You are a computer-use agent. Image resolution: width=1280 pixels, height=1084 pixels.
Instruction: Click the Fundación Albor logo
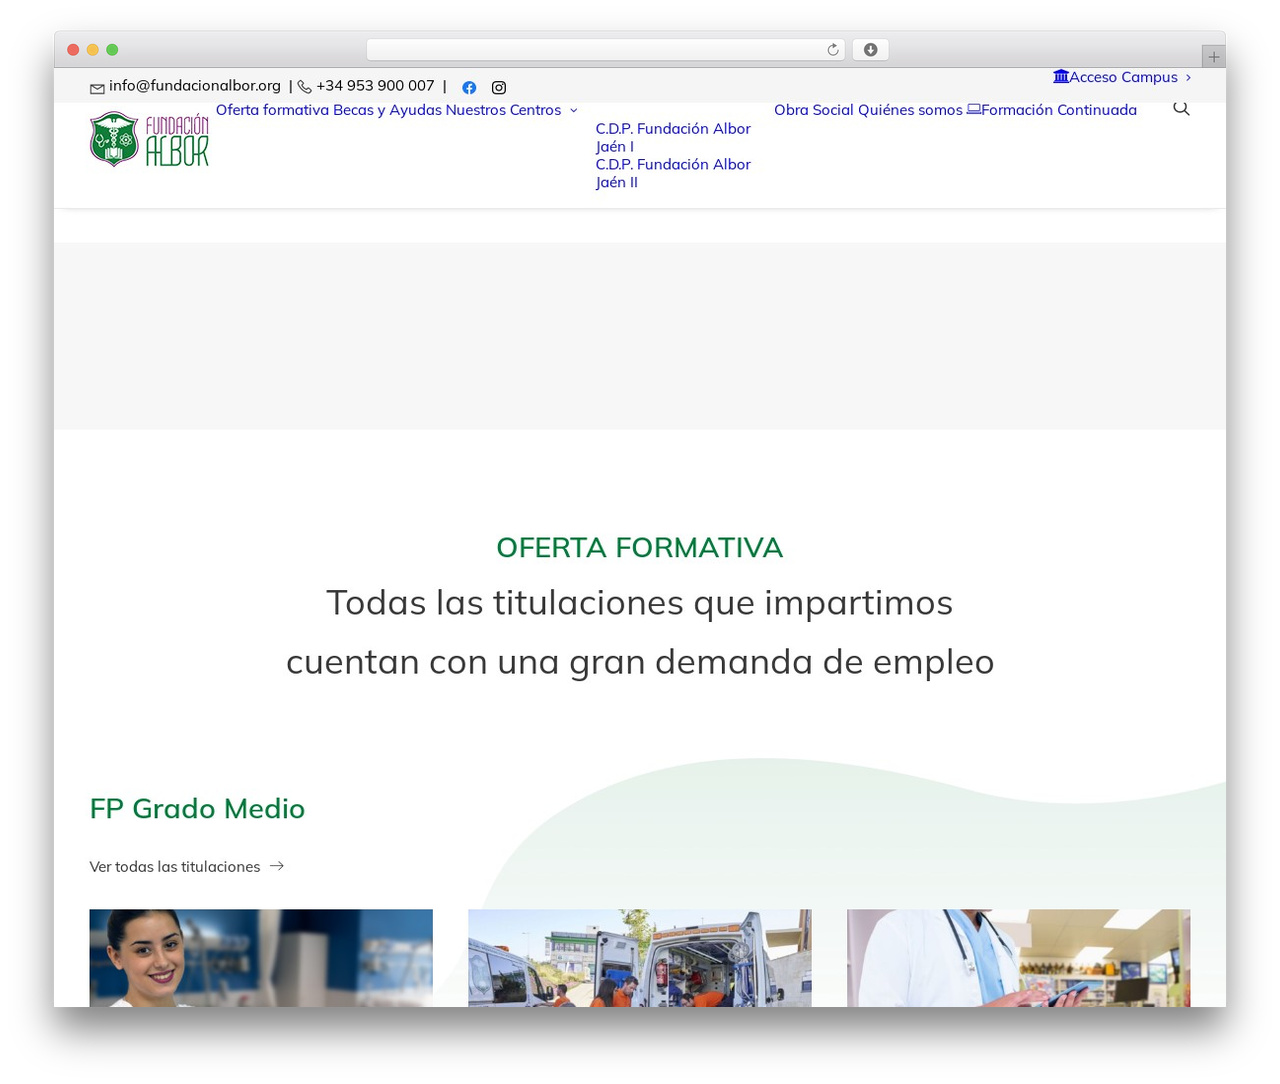149,139
